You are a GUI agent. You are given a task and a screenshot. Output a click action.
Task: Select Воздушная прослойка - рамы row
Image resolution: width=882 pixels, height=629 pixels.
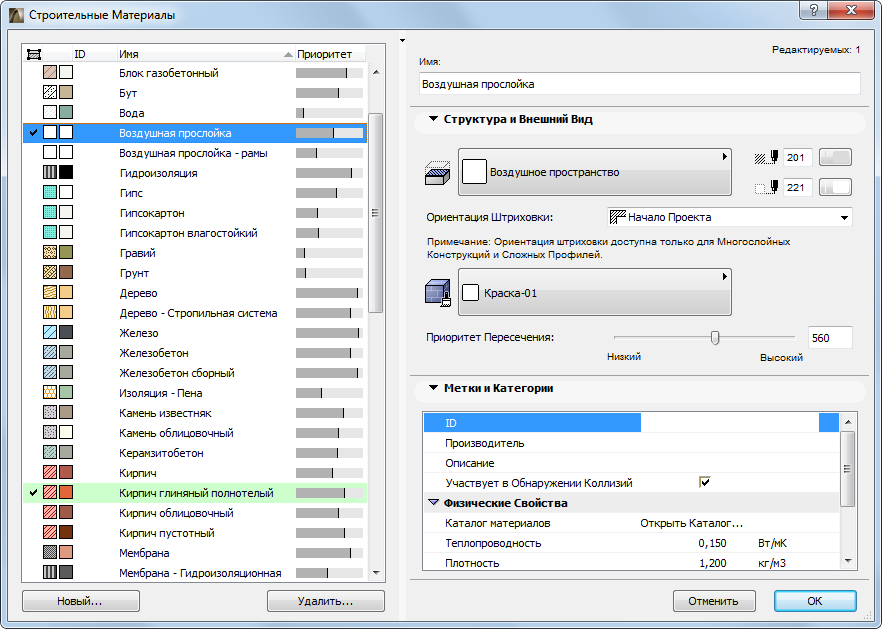(195, 152)
